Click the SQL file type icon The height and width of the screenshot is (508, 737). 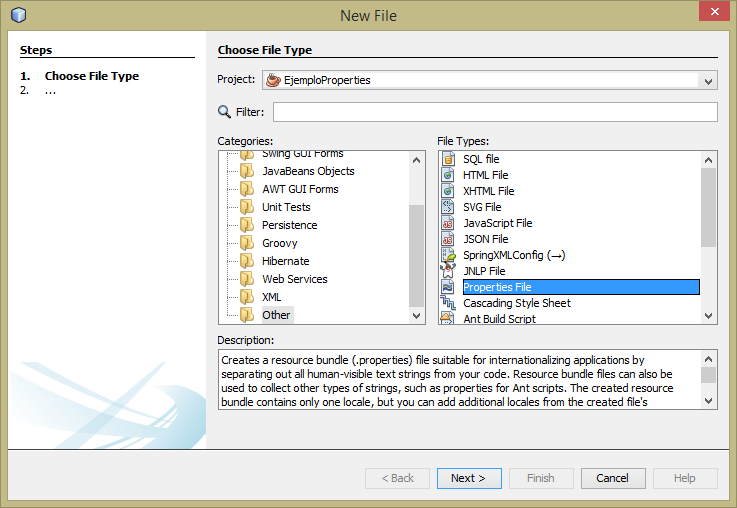tap(448, 159)
